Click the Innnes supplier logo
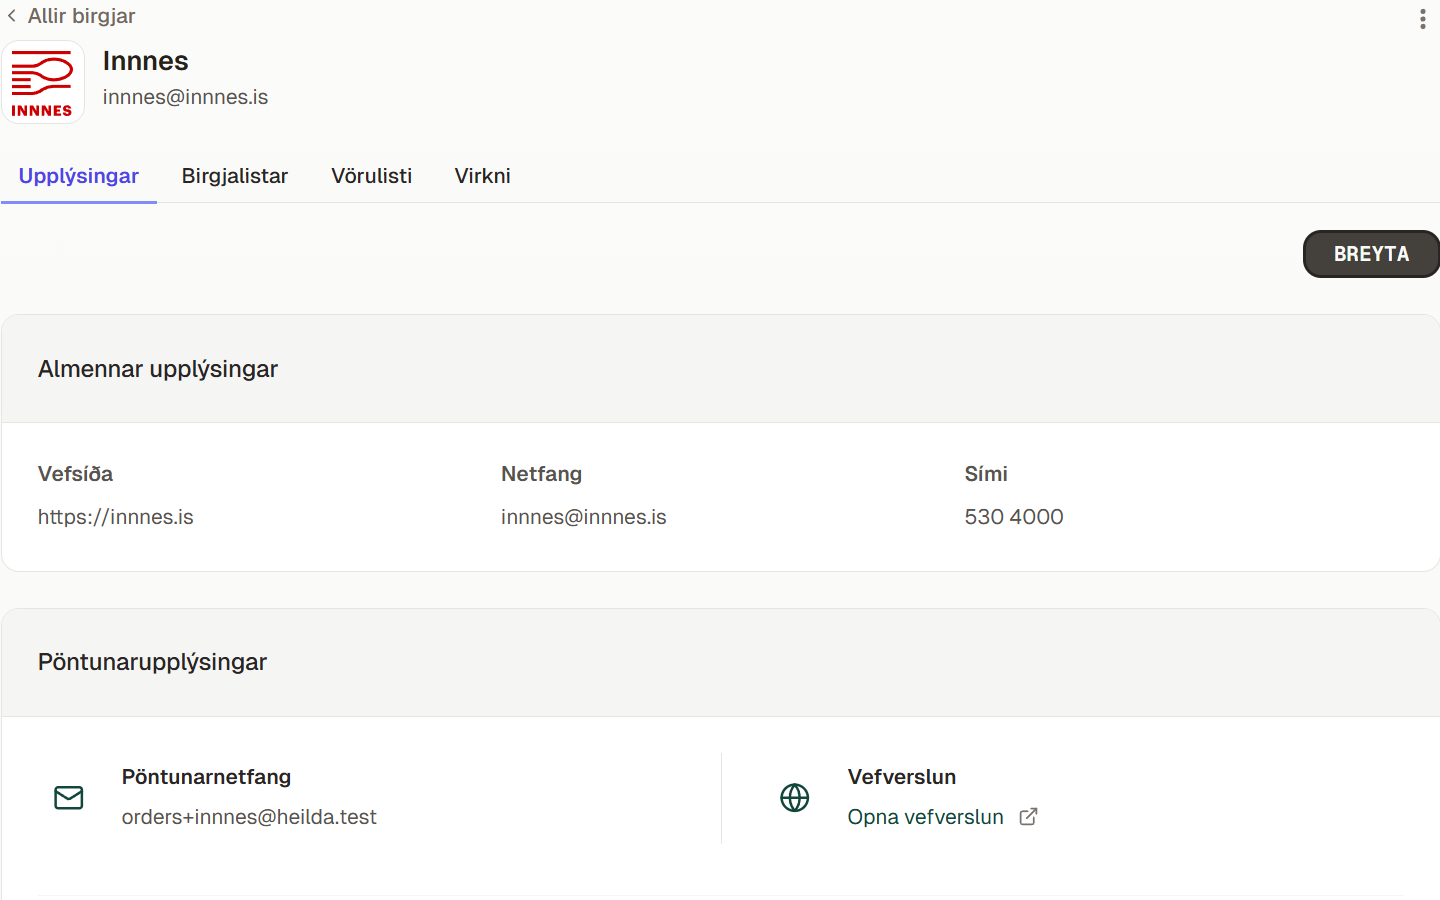 (x=42, y=82)
